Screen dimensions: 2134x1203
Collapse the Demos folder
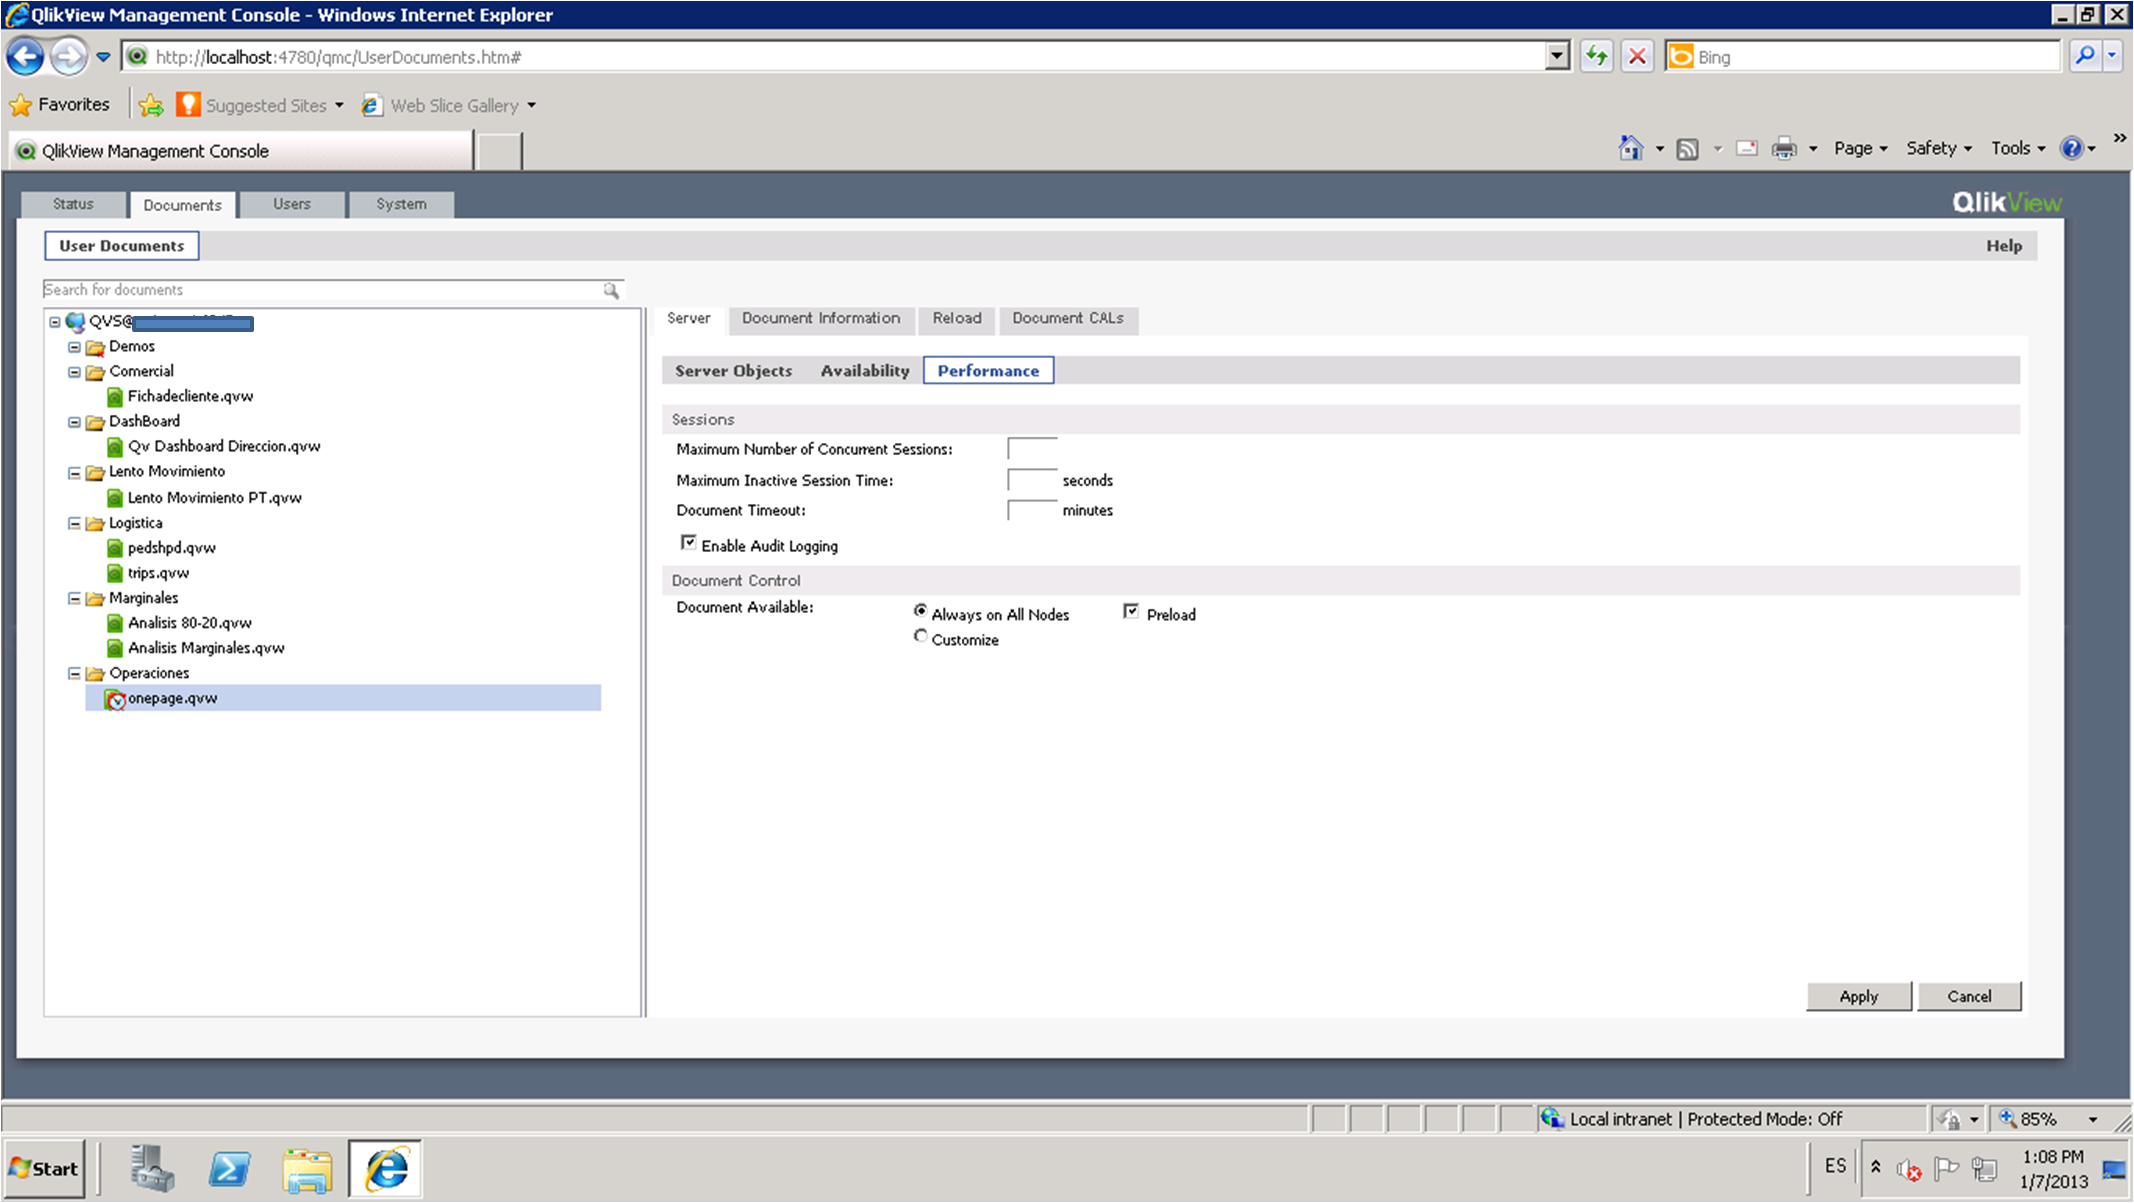[x=74, y=347]
